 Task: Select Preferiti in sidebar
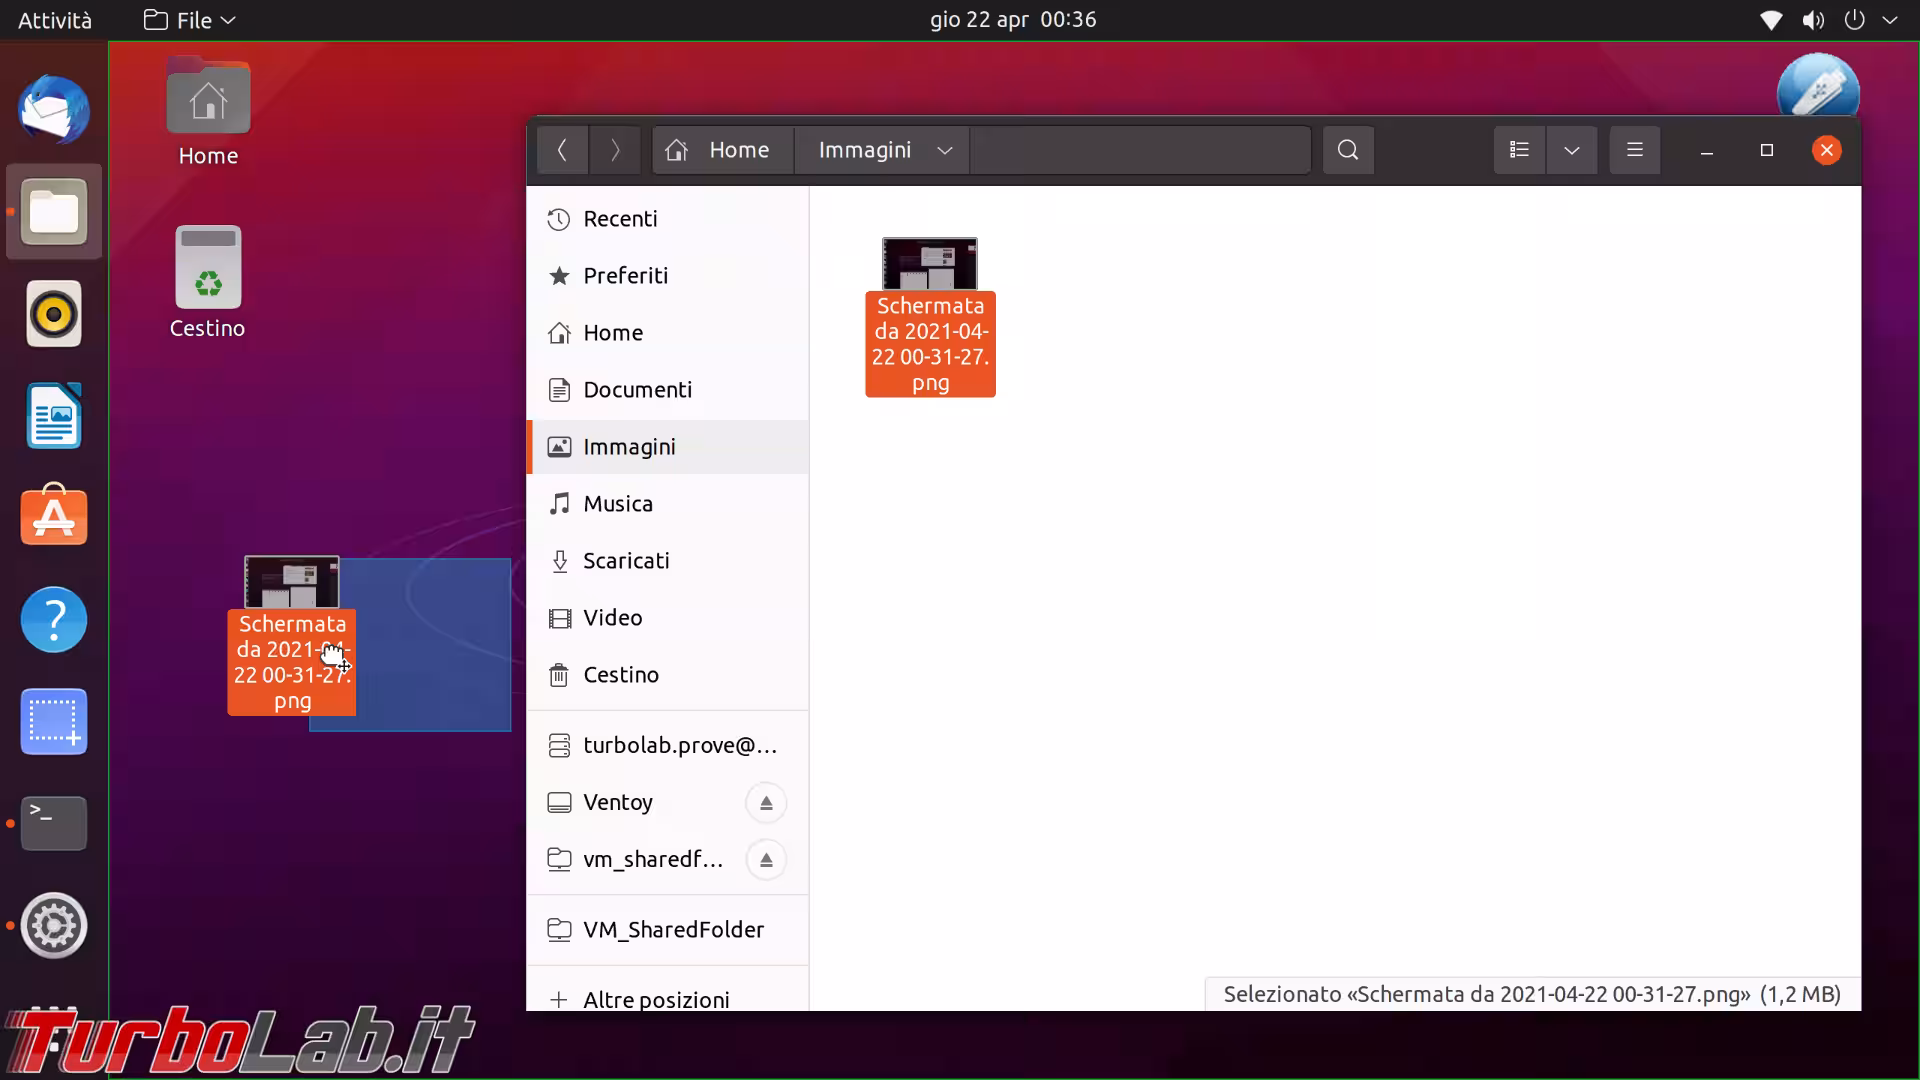tap(625, 276)
